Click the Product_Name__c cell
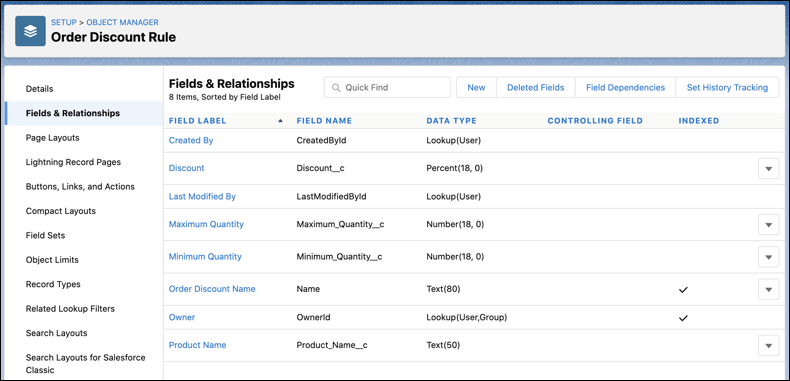Screen dimensions: 790x381 [332, 345]
